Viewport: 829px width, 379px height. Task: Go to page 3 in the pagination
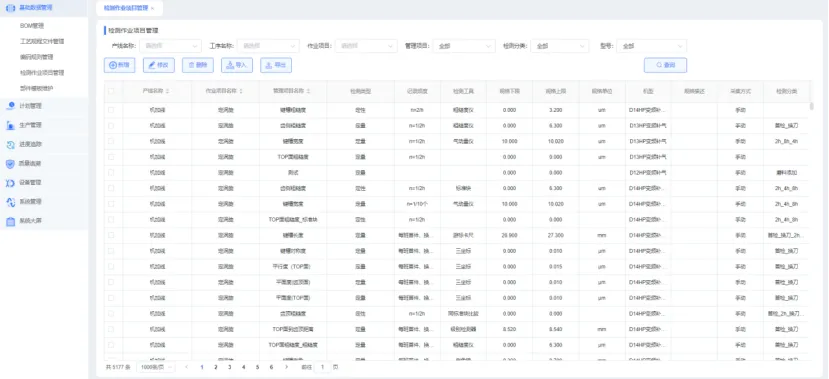(x=229, y=367)
